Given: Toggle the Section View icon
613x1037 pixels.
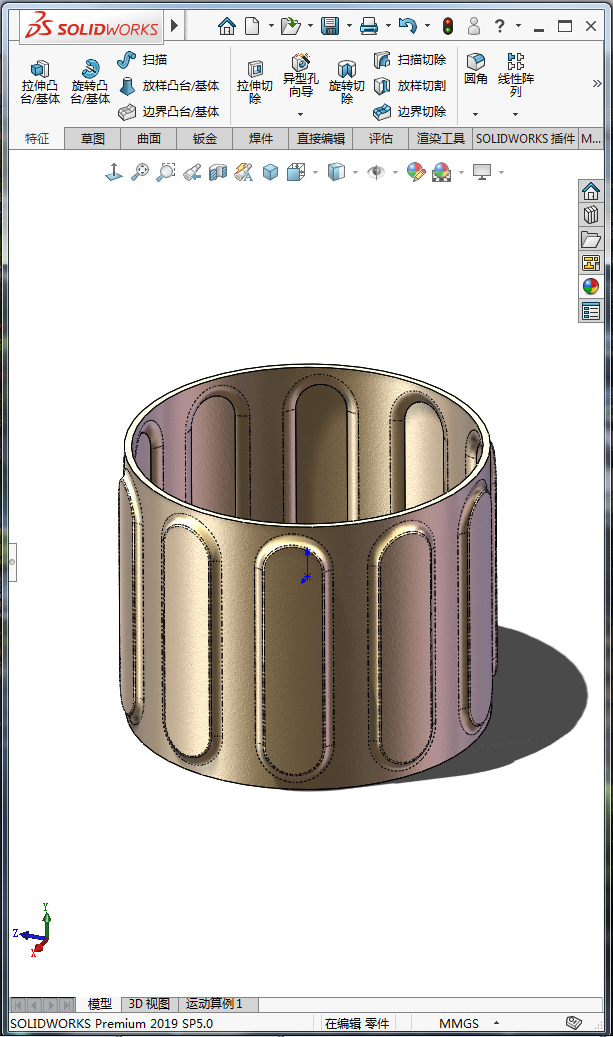Looking at the screenshot, I should click(x=218, y=172).
